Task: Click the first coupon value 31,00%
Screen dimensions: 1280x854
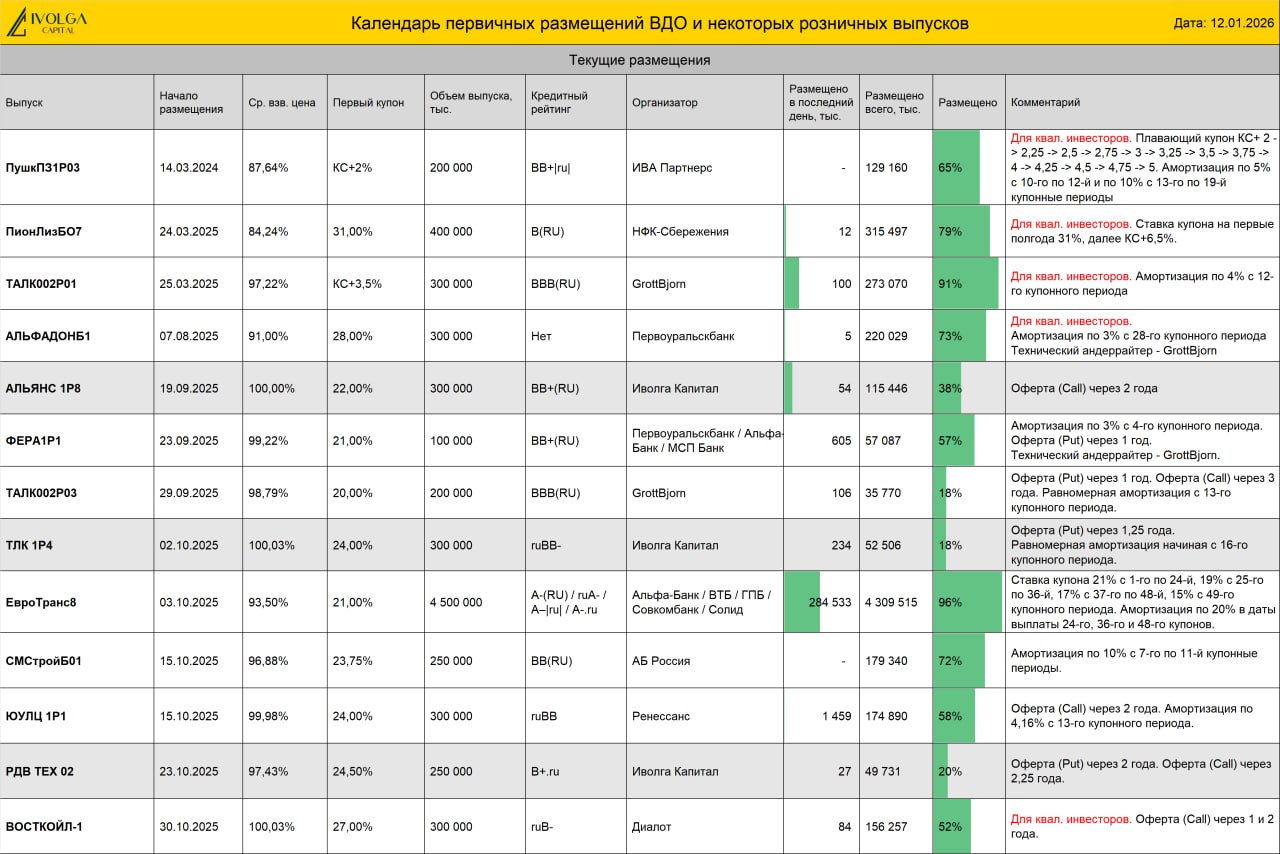Action: [x=352, y=231]
